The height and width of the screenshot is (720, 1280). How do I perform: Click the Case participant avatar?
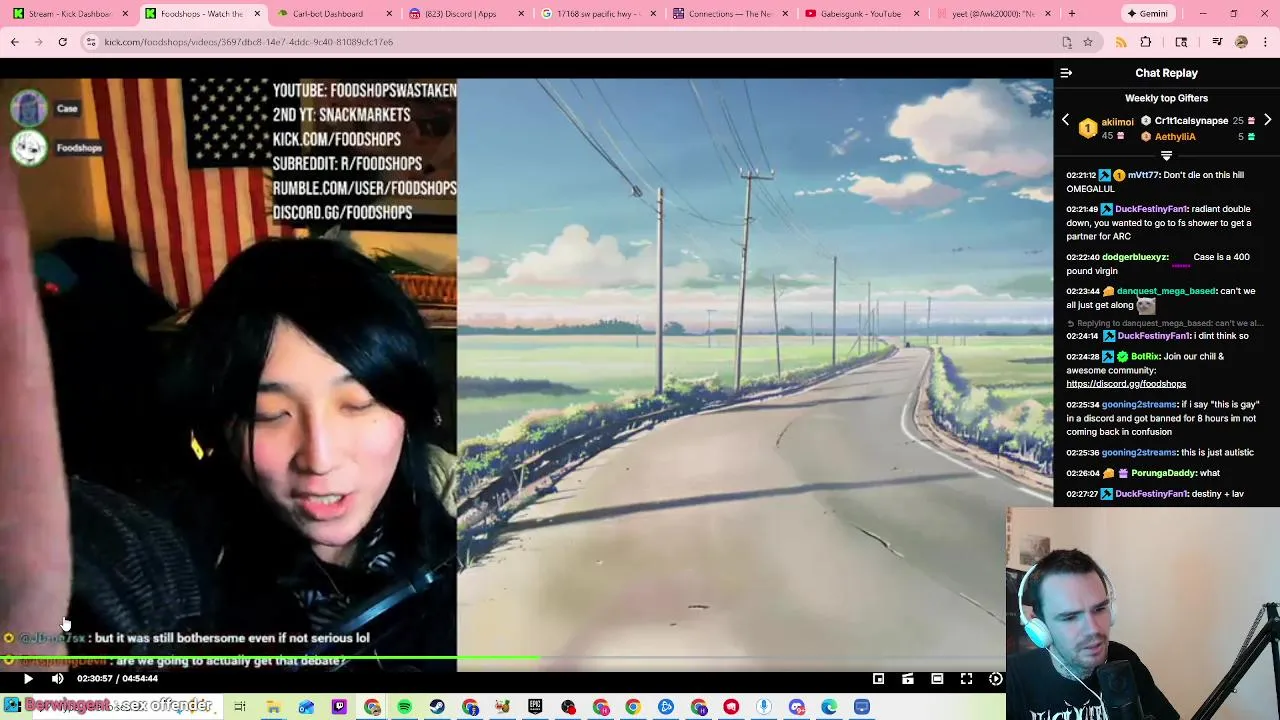click(29, 108)
